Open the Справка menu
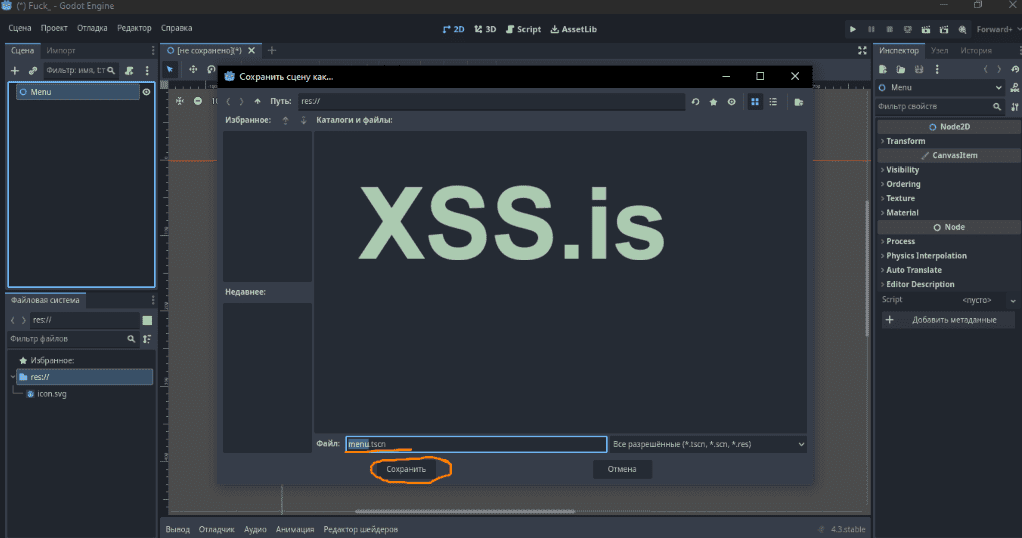This screenshot has height=538, width=1022. [x=176, y=28]
